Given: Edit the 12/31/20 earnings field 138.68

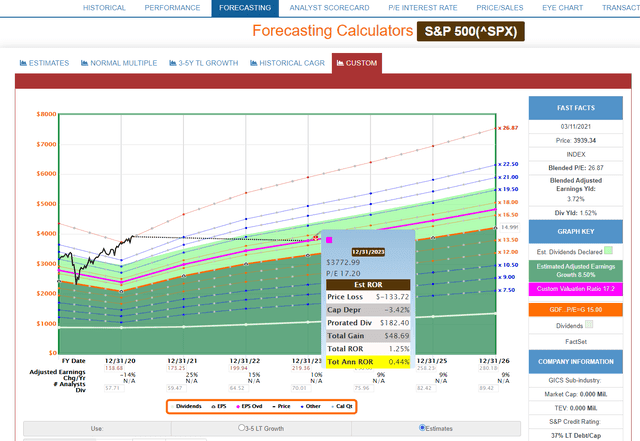Looking at the screenshot, I should pos(114,368).
